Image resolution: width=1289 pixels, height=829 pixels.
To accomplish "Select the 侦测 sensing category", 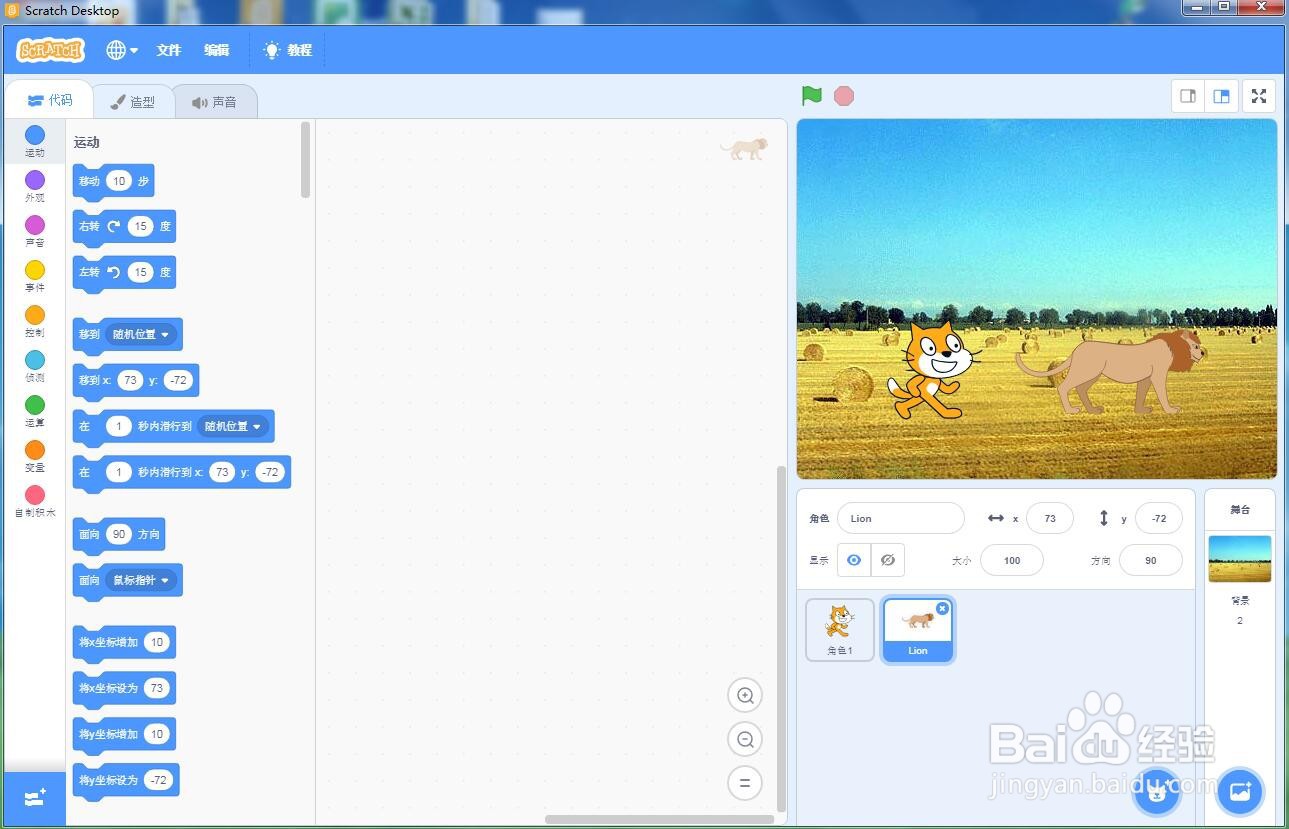I will click(35, 366).
